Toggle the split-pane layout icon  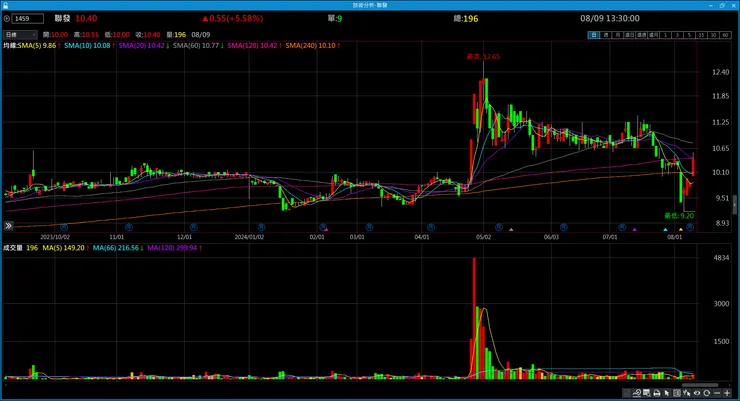pos(677,393)
